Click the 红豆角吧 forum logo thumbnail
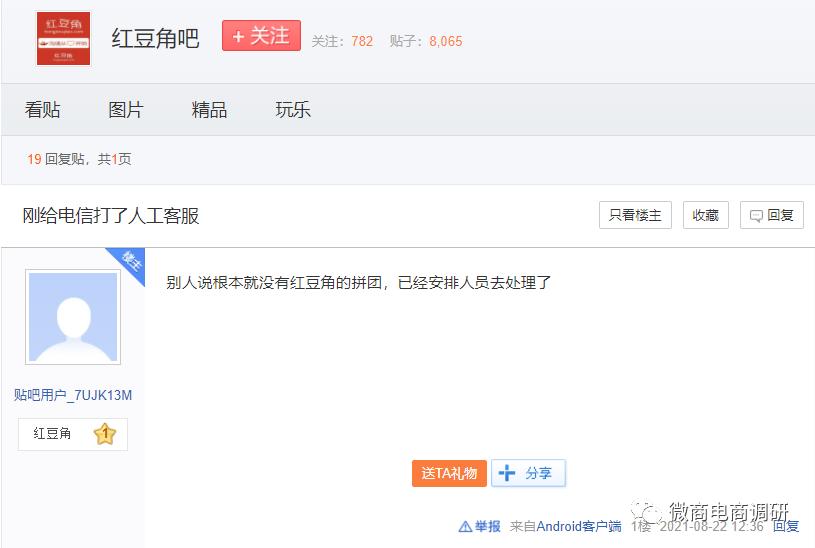This screenshot has width=815, height=548. click(x=63, y=38)
